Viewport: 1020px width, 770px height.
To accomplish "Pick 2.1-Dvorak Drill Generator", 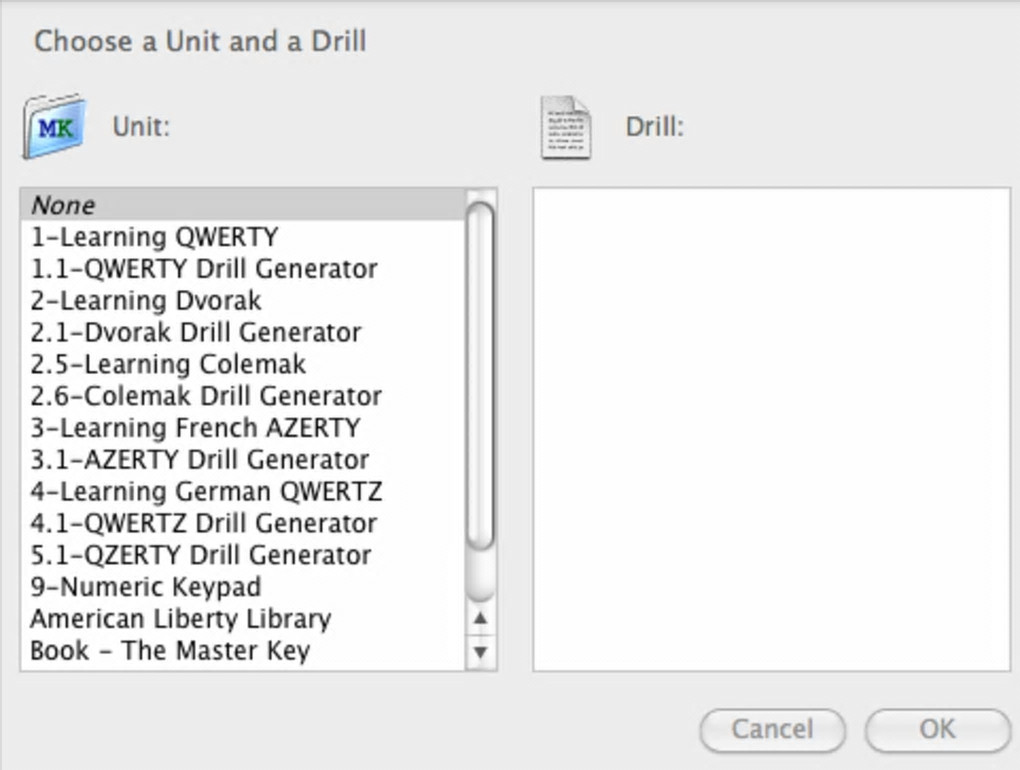I will (x=196, y=333).
